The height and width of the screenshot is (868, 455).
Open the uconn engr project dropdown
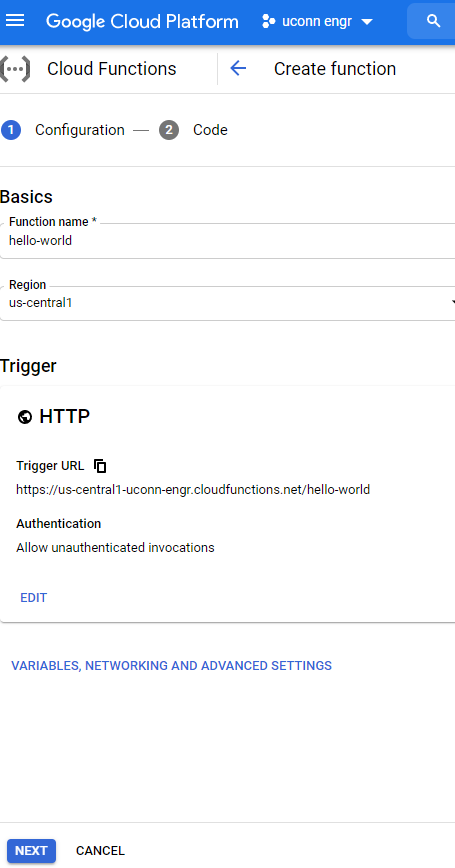318,22
